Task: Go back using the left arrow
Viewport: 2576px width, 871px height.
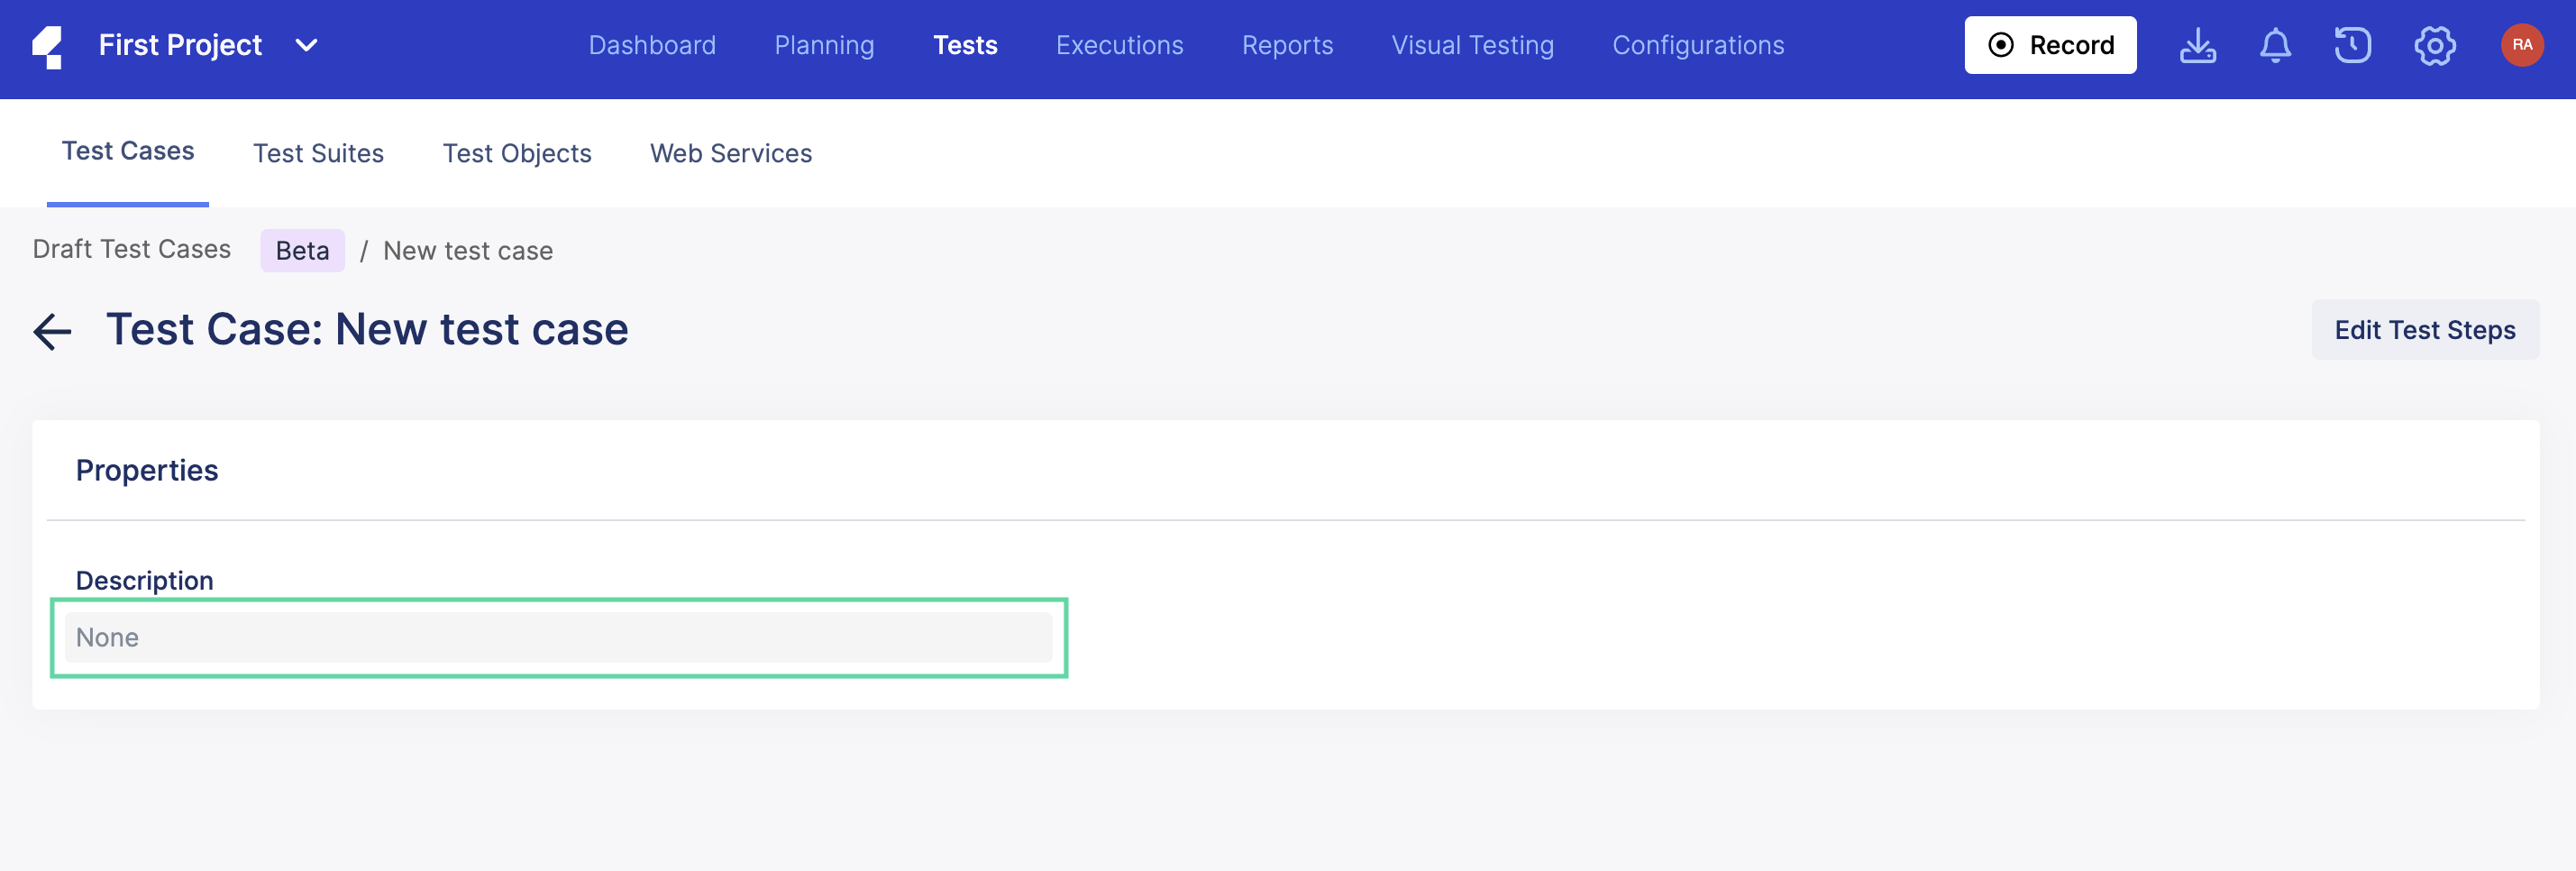Action: [52, 331]
